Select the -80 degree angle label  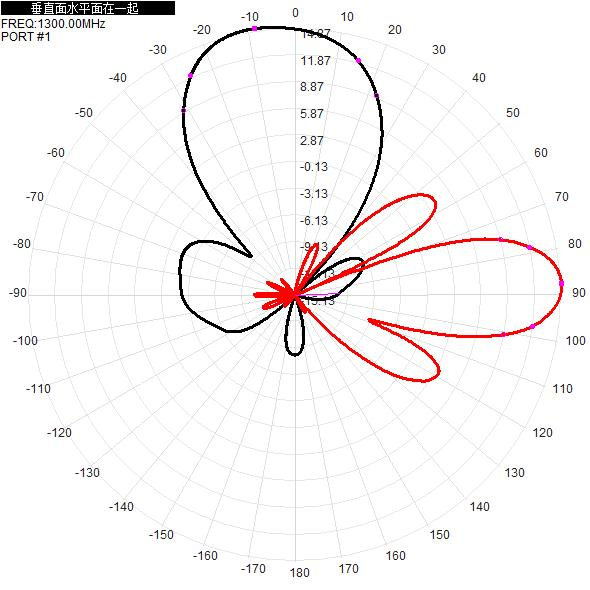[21, 244]
